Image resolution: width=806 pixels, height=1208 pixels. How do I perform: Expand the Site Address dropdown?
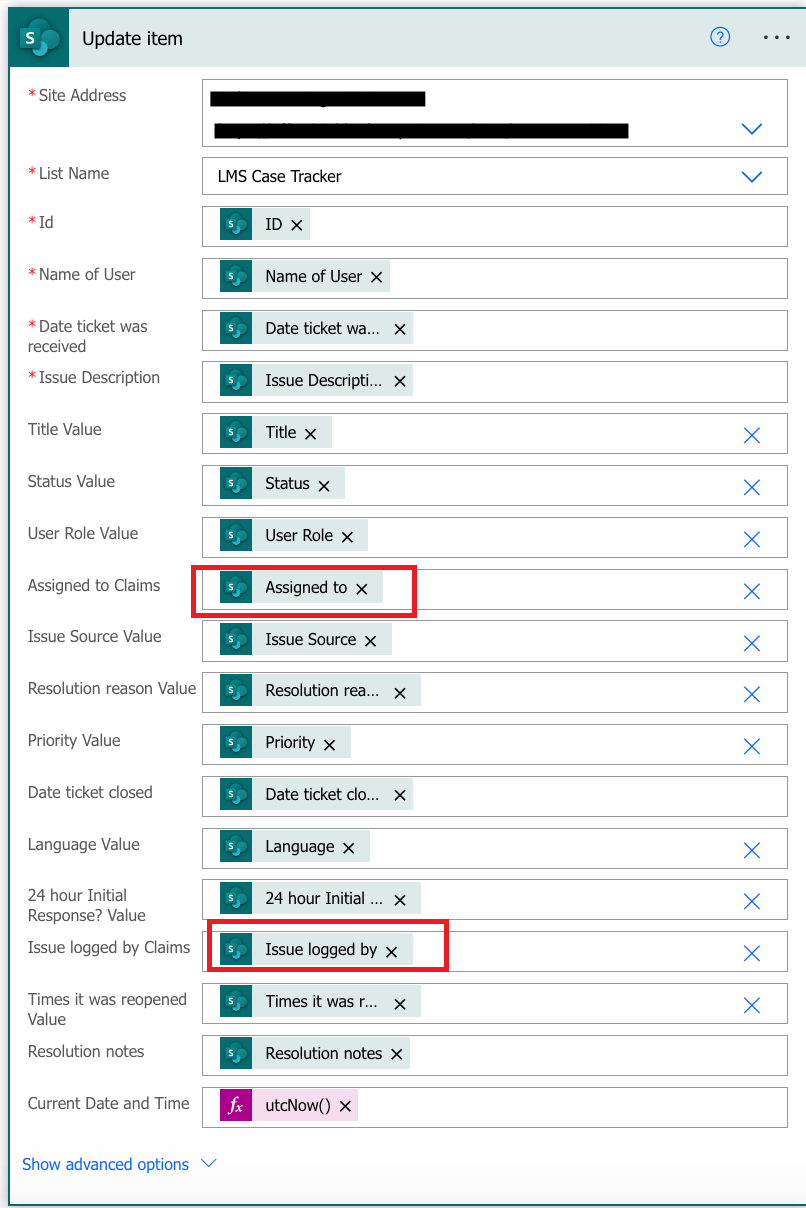click(x=751, y=128)
